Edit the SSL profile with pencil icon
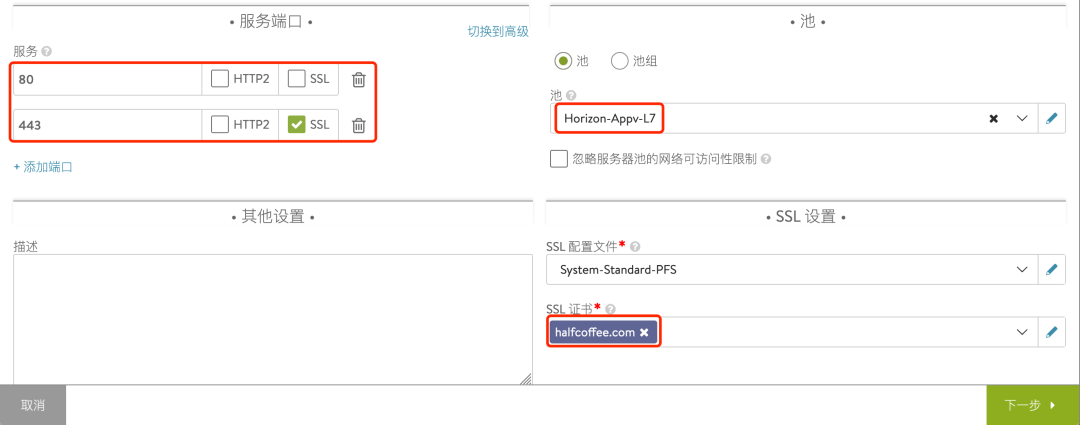1080x425 pixels. coord(1051,270)
